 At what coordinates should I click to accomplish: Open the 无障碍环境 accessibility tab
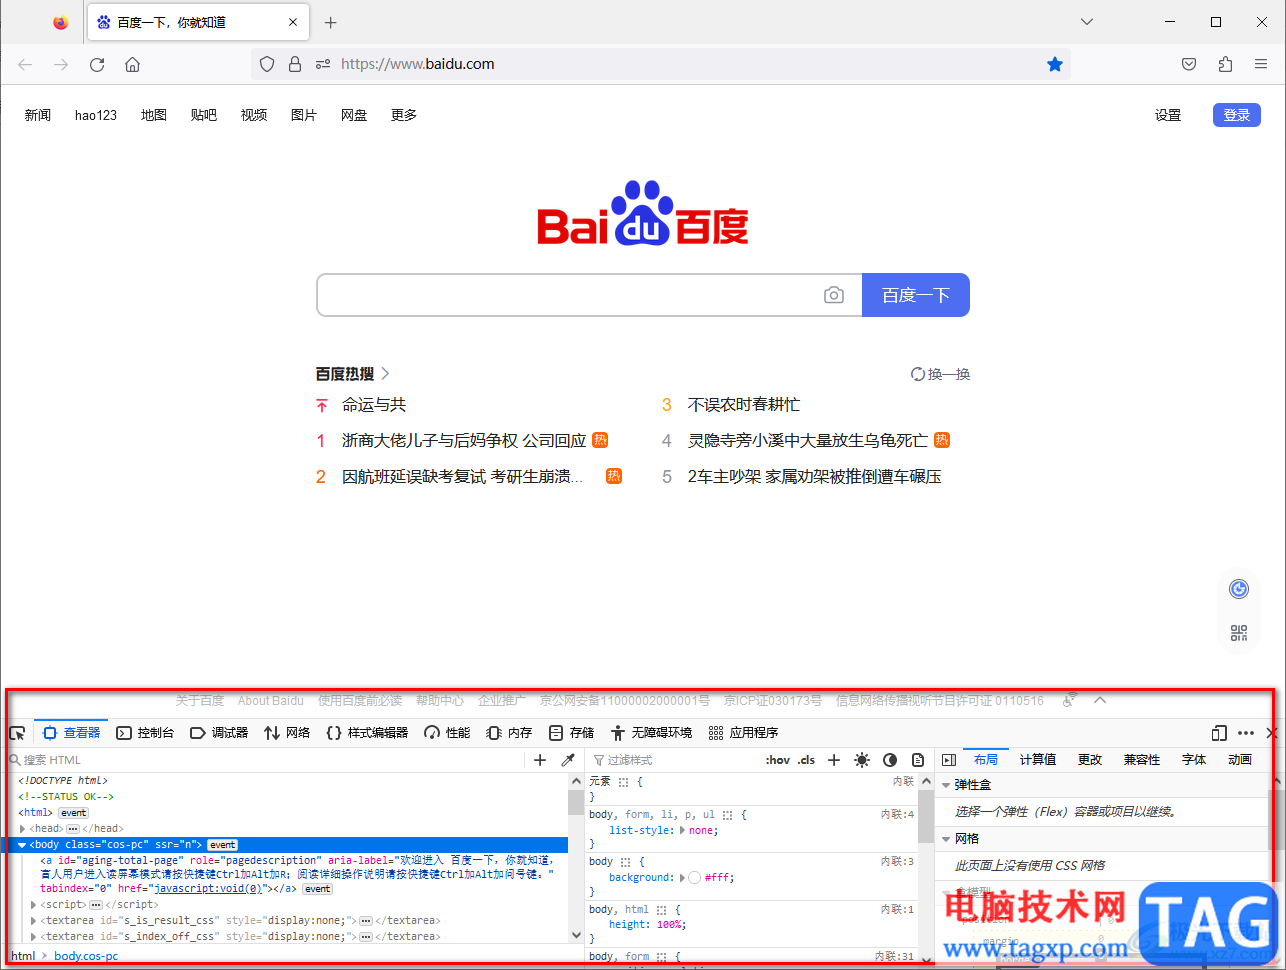coord(651,733)
